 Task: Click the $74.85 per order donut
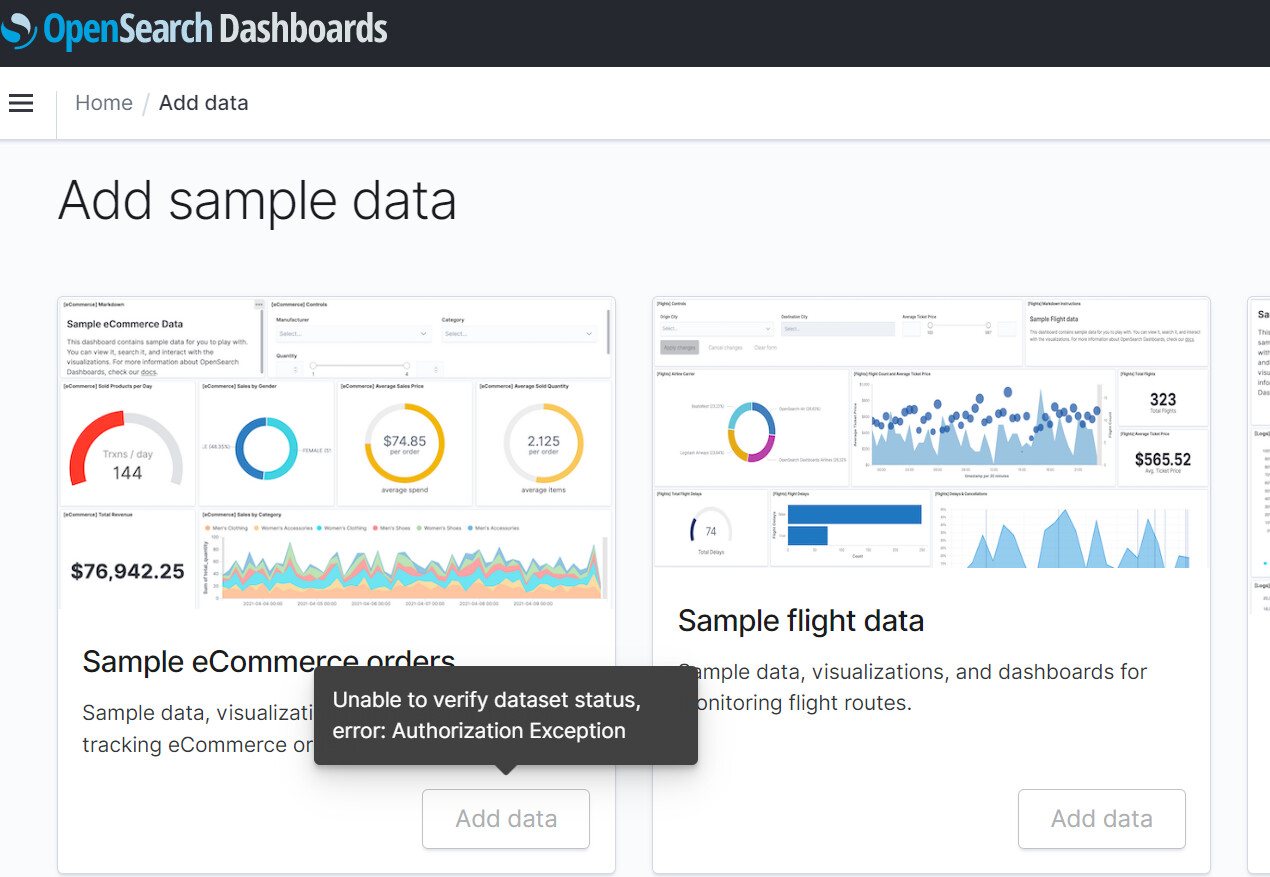[x=404, y=443]
